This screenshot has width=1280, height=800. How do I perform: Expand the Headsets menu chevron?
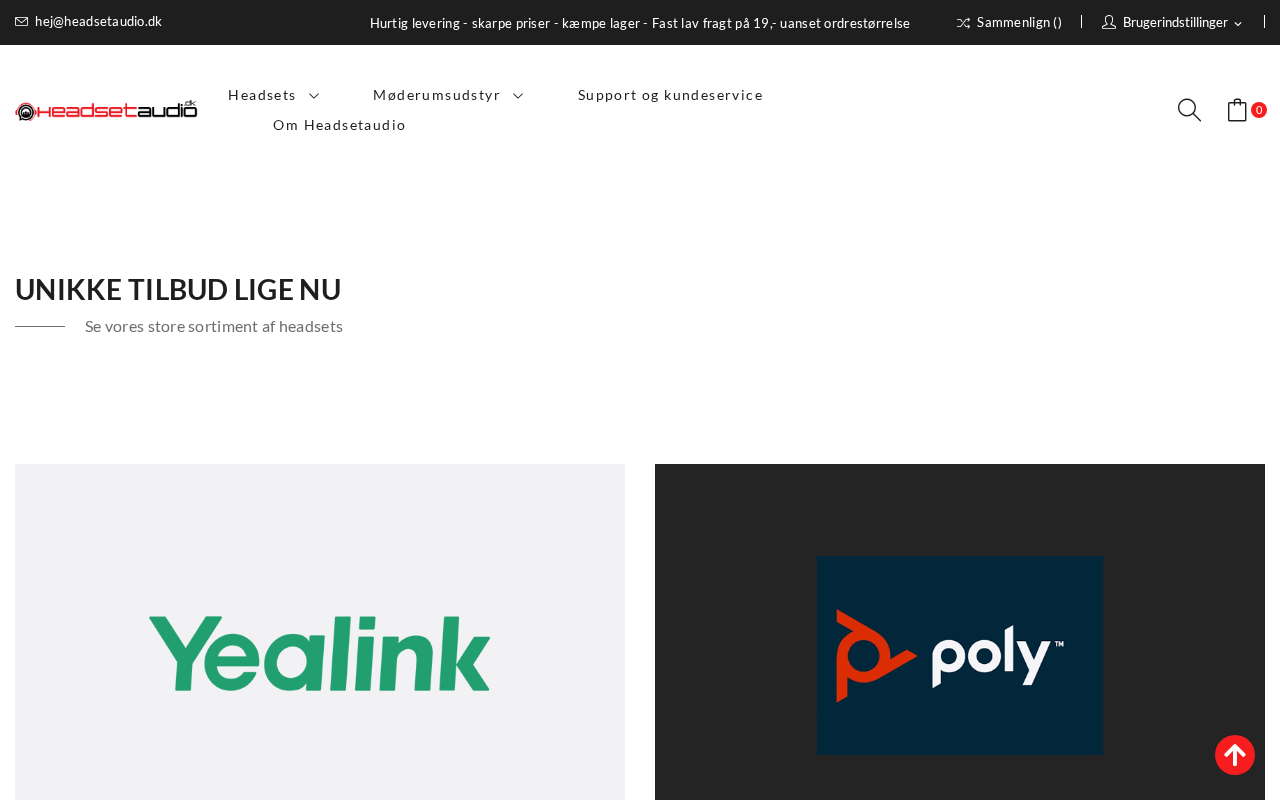(x=314, y=95)
